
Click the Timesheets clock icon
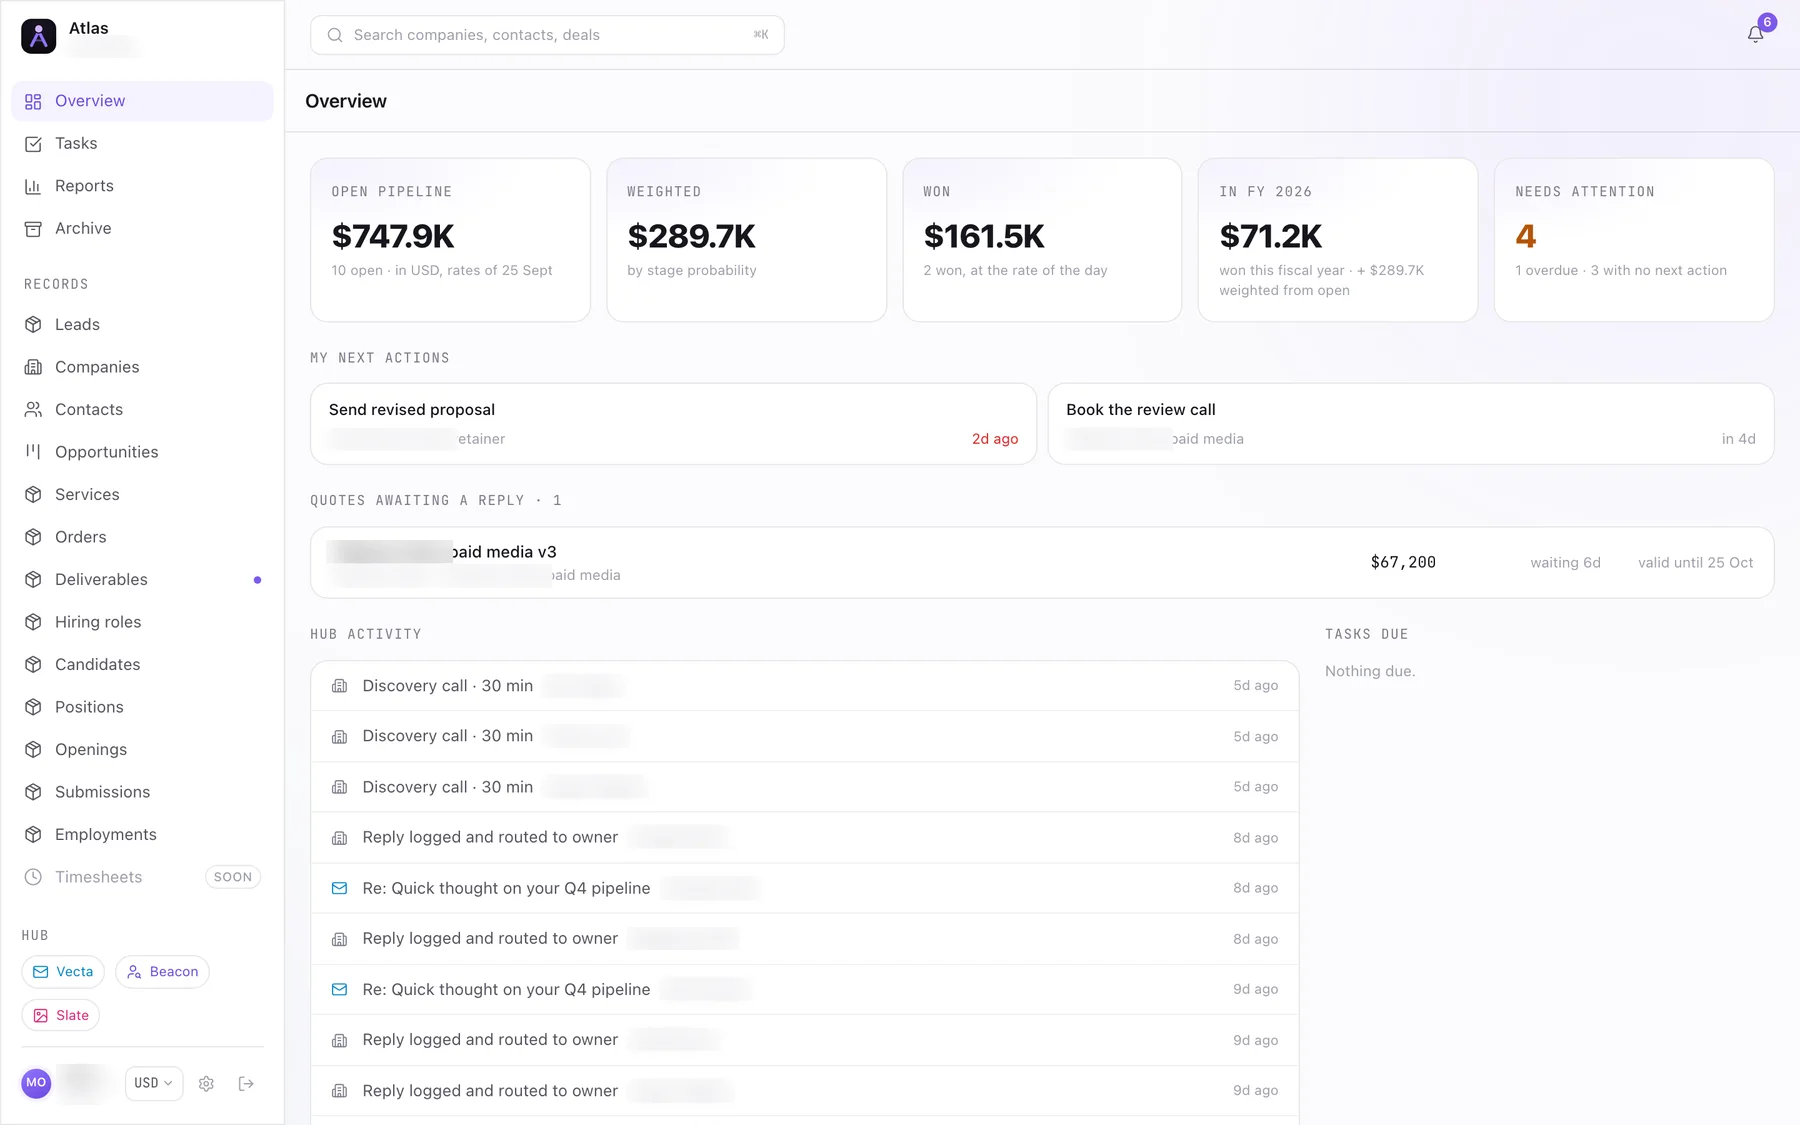(33, 877)
